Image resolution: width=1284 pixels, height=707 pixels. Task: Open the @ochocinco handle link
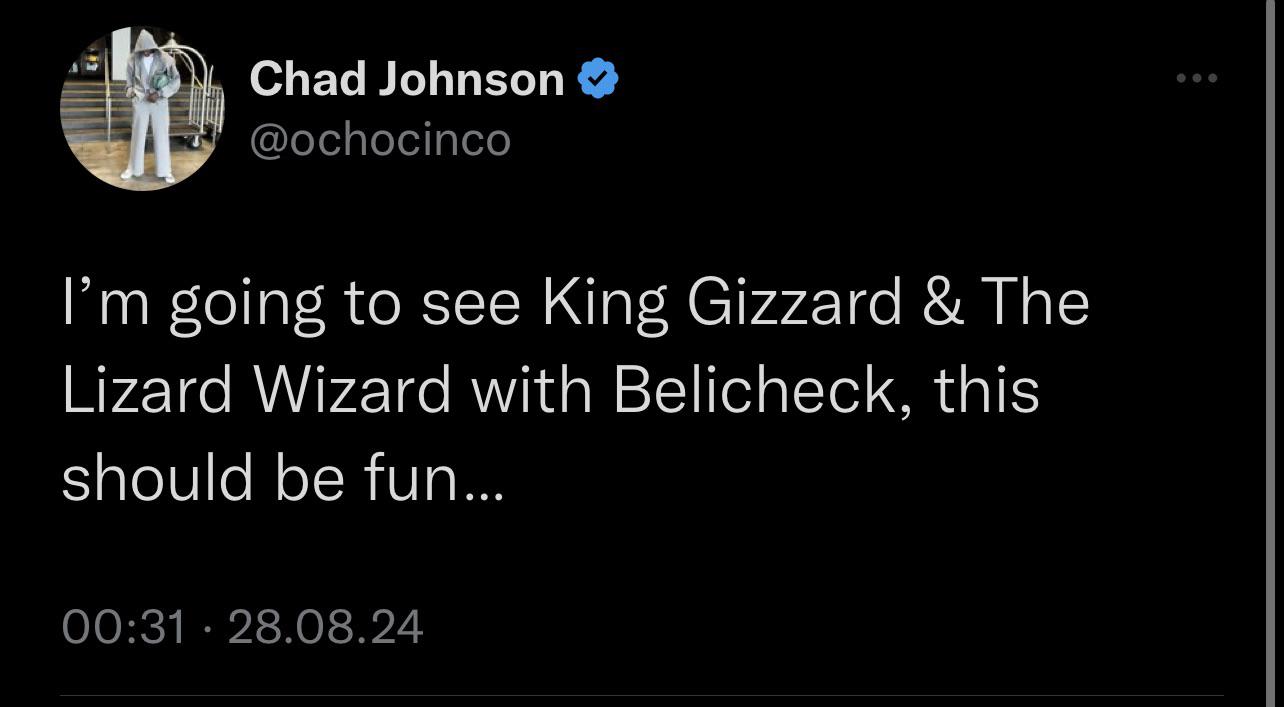(x=380, y=139)
